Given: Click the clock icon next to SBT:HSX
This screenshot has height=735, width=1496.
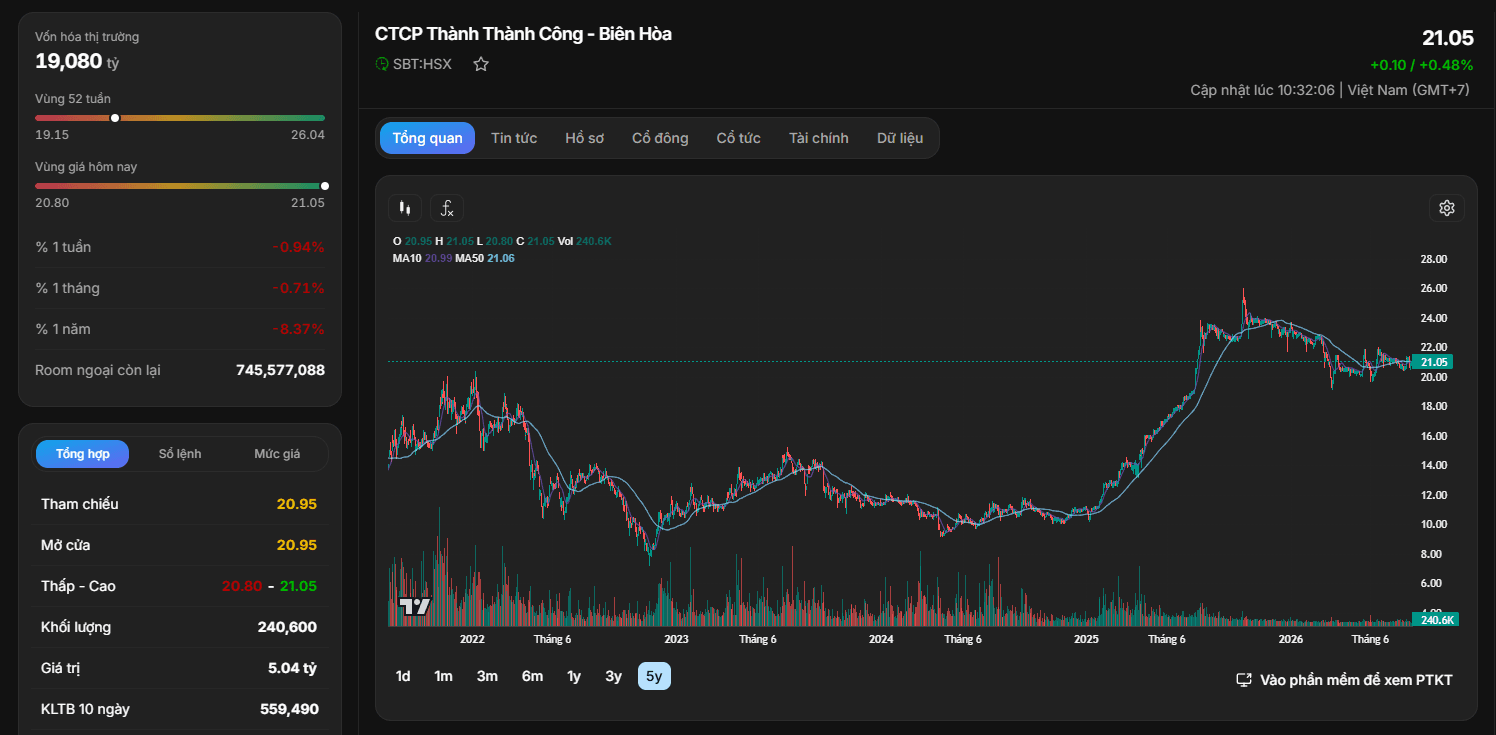Looking at the screenshot, I should 382,64.
